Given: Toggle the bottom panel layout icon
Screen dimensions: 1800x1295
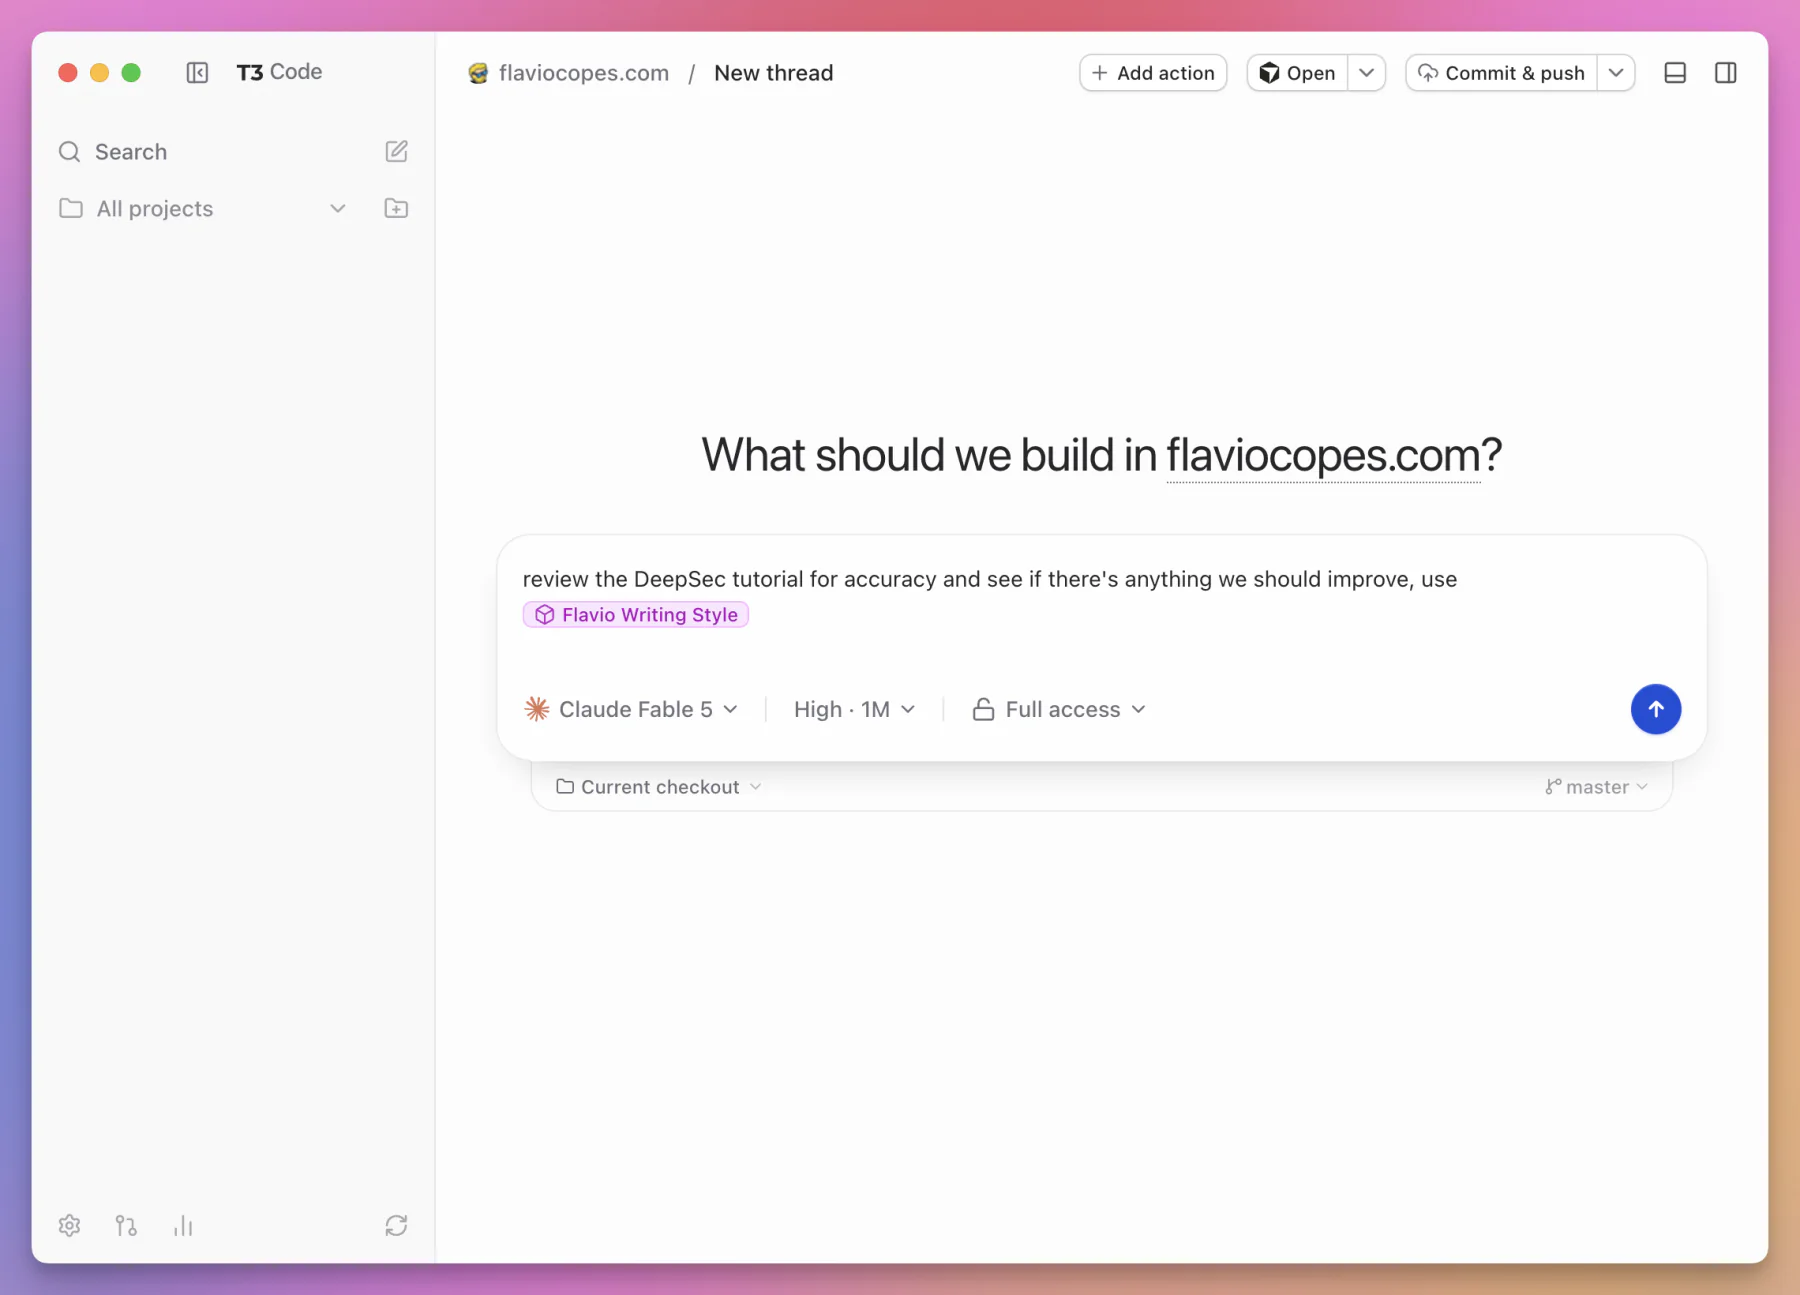Looking at the screenshot, I should [1675, 72].
